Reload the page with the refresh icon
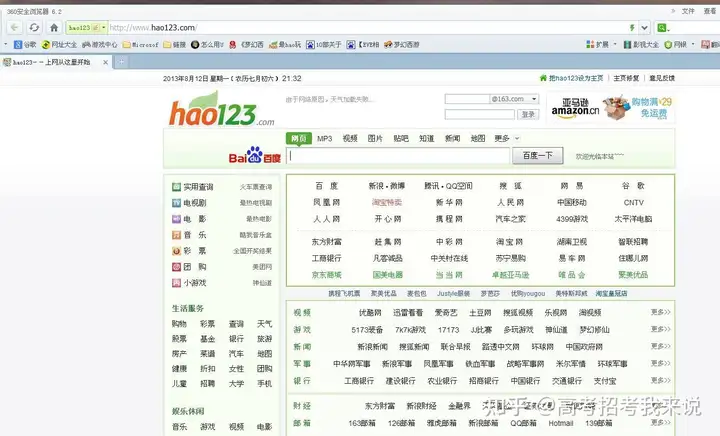This screenshot has width=720, height=436. coord(34,28)
